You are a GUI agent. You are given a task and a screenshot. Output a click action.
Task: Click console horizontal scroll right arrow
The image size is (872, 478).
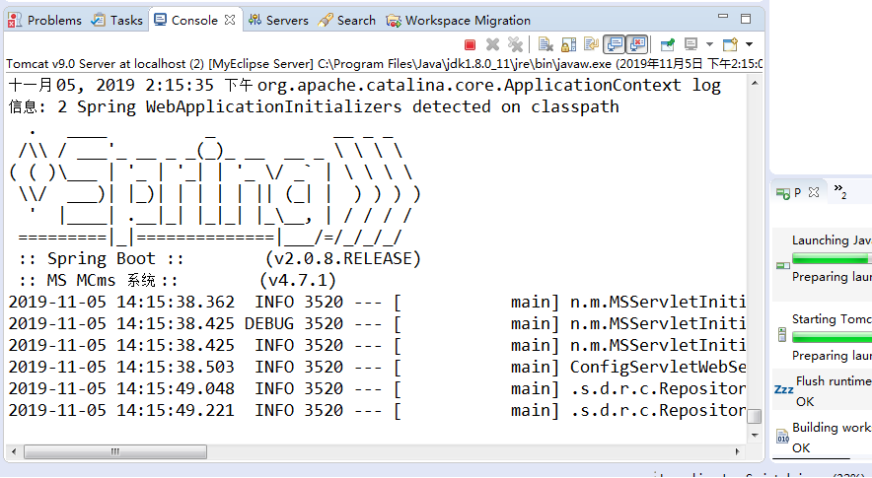point(738,451)
